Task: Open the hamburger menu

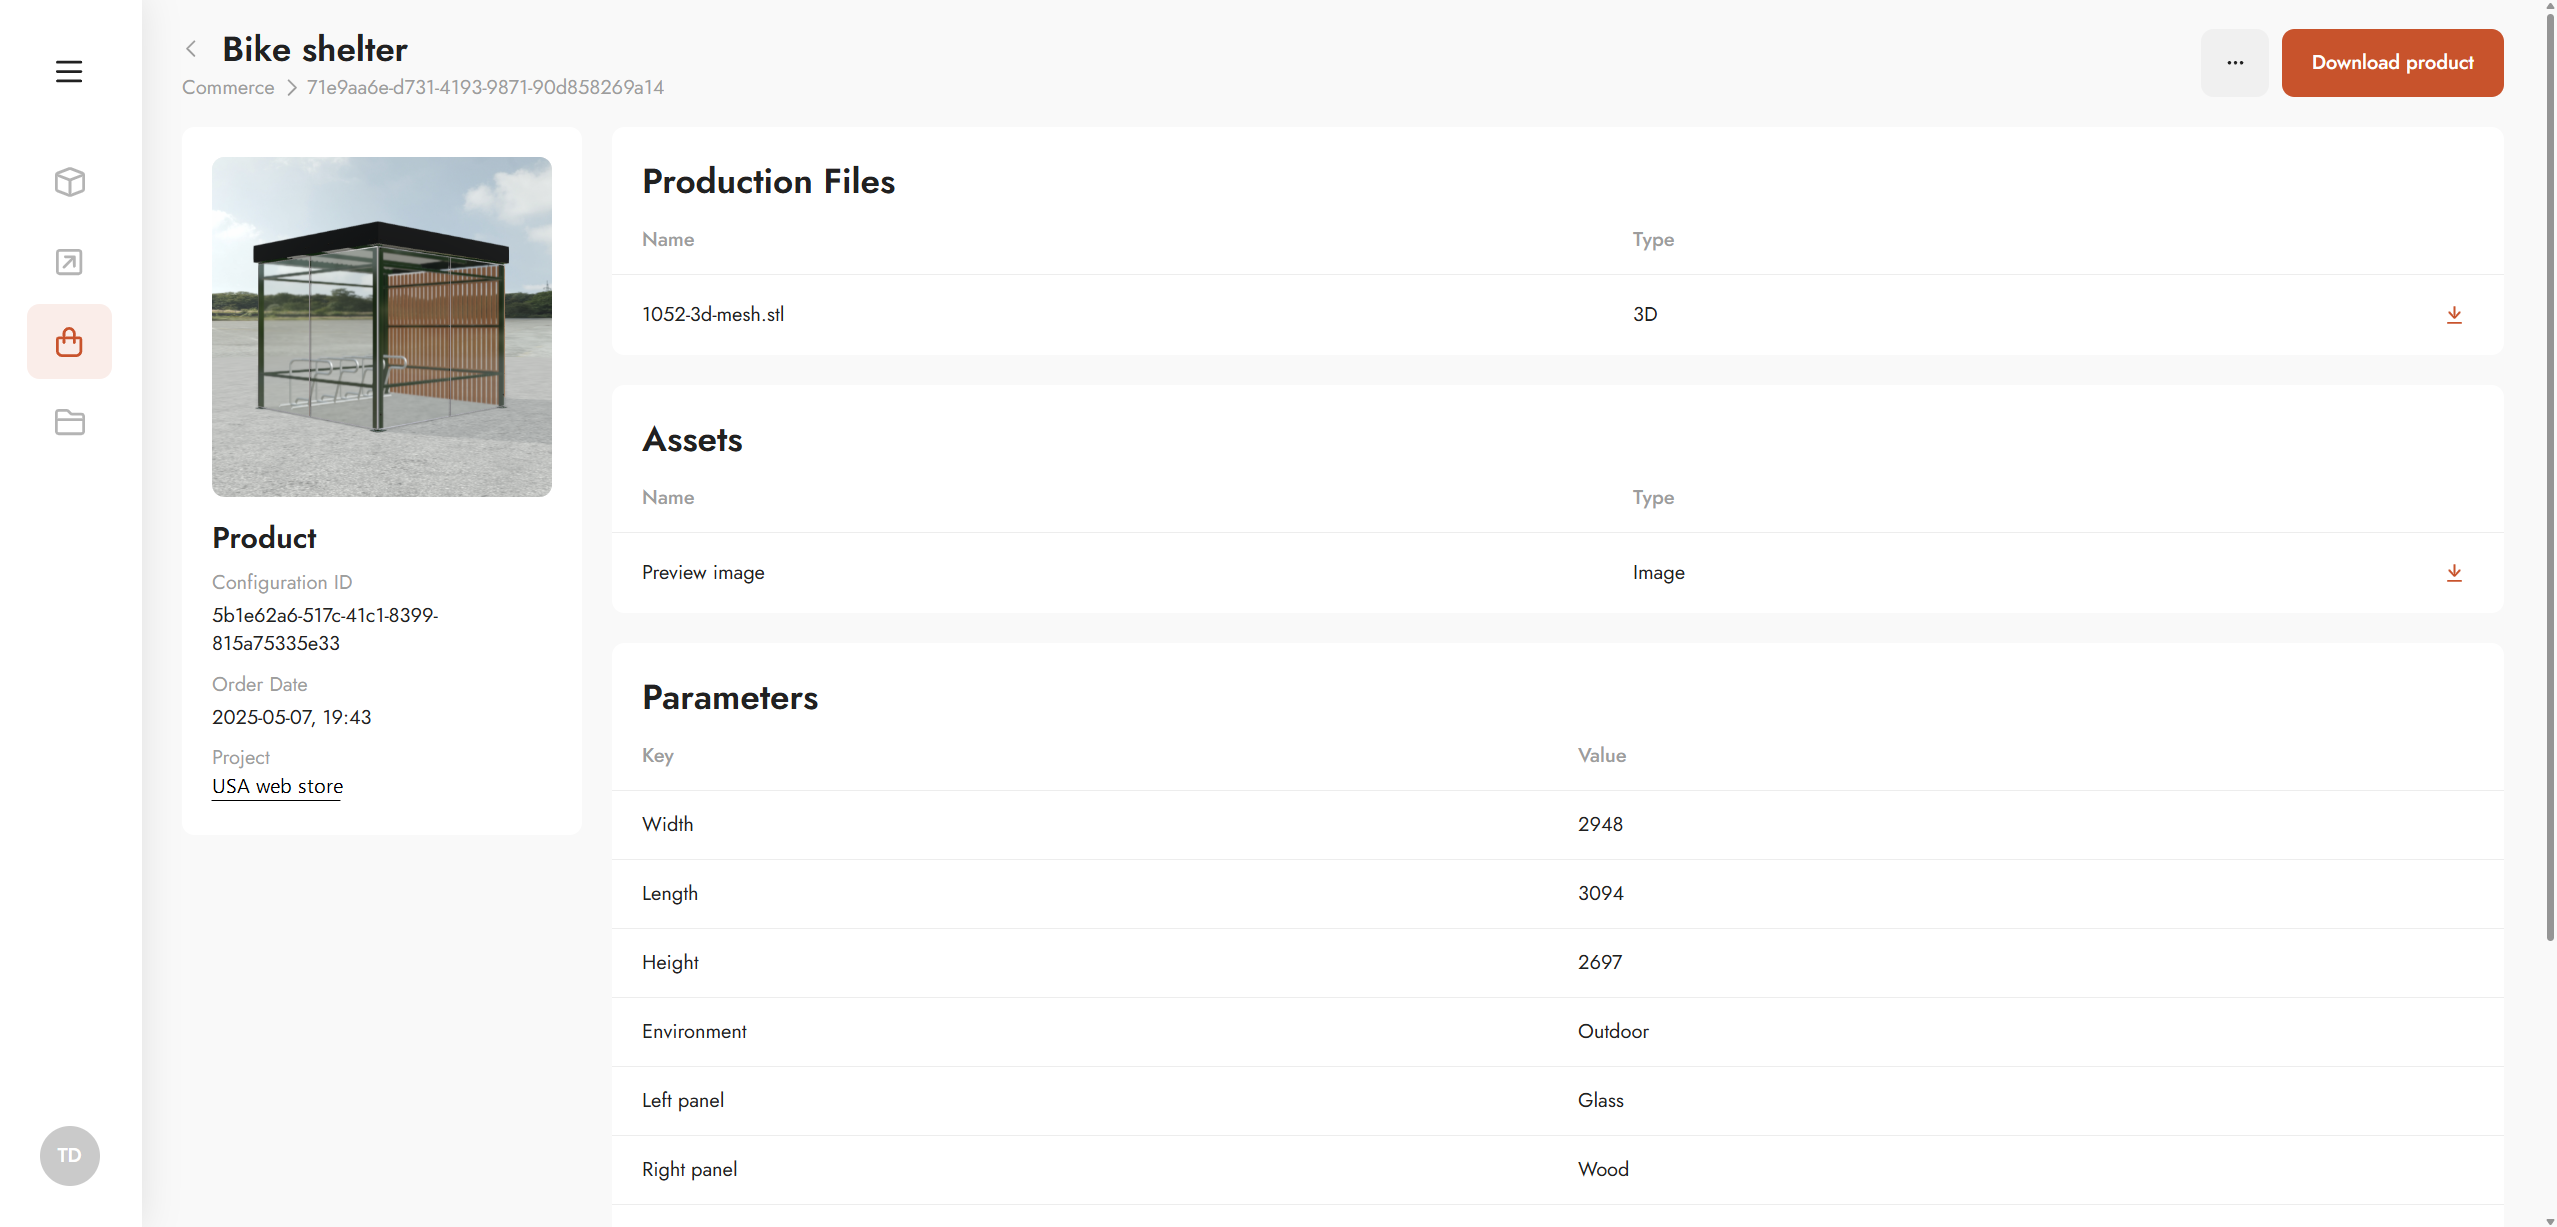Action: click(x=69, y=71)
